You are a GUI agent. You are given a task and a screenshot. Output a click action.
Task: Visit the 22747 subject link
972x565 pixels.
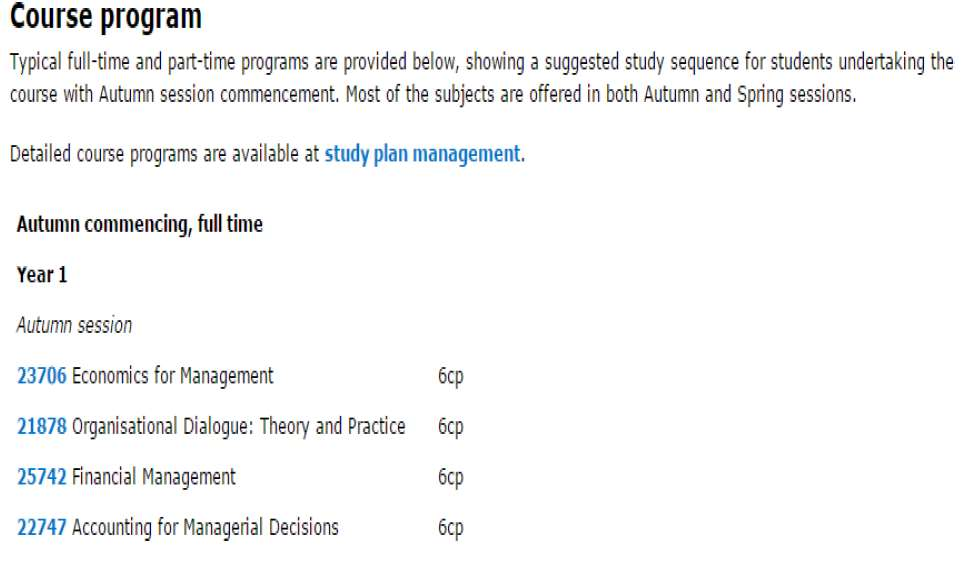42,528
